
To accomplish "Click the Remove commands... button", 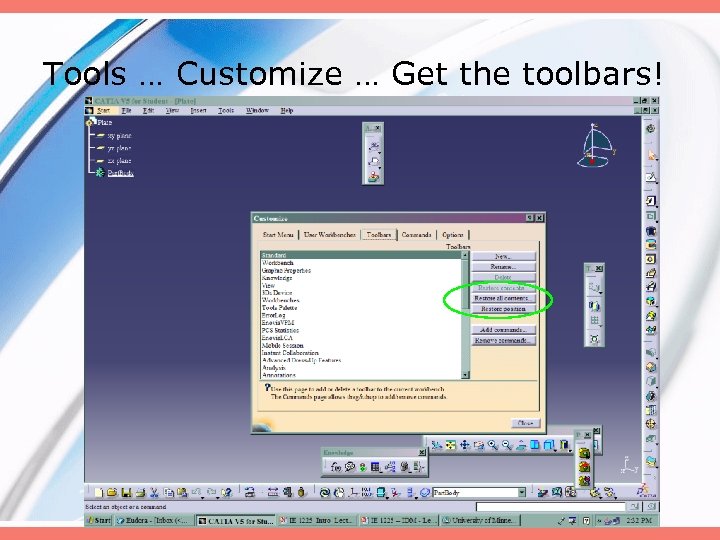I will [503, 341].
